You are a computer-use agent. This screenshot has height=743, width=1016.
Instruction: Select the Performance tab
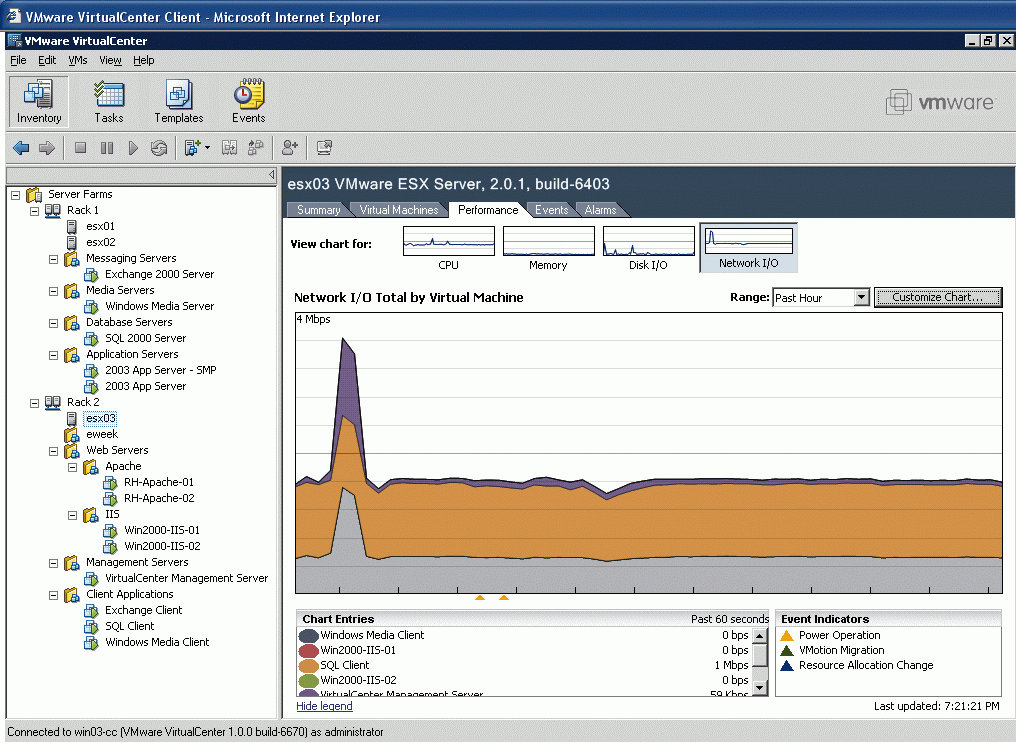(488, 210)
